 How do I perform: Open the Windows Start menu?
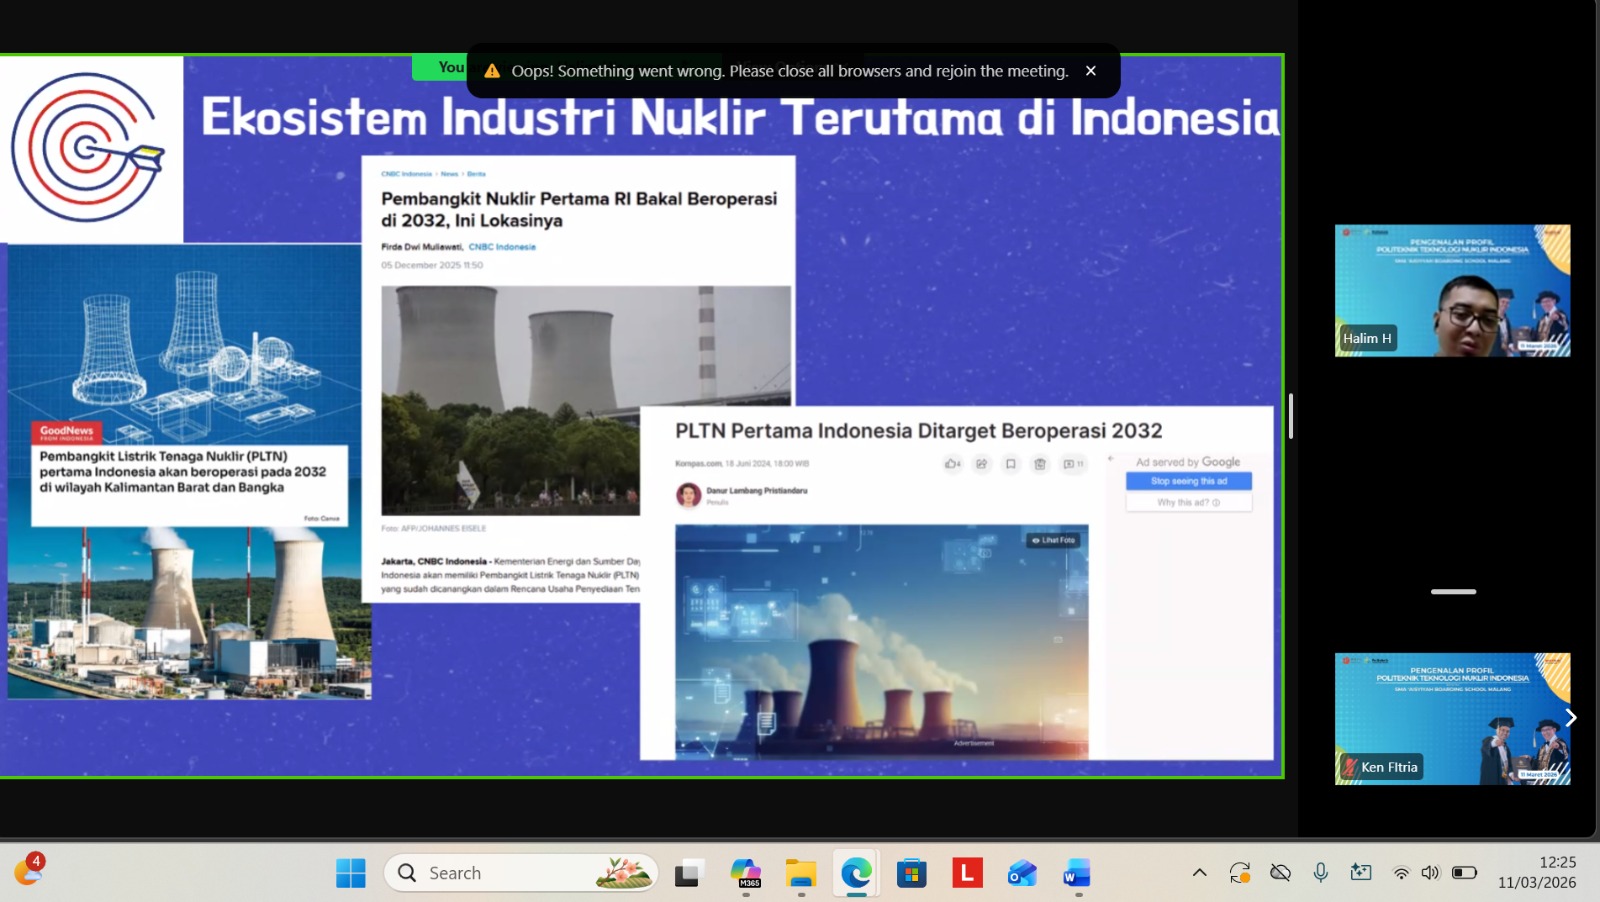(349, 872)
